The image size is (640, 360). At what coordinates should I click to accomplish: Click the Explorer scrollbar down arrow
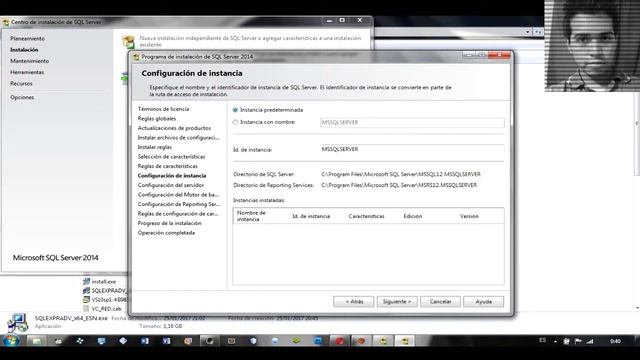tap(637, 308)
